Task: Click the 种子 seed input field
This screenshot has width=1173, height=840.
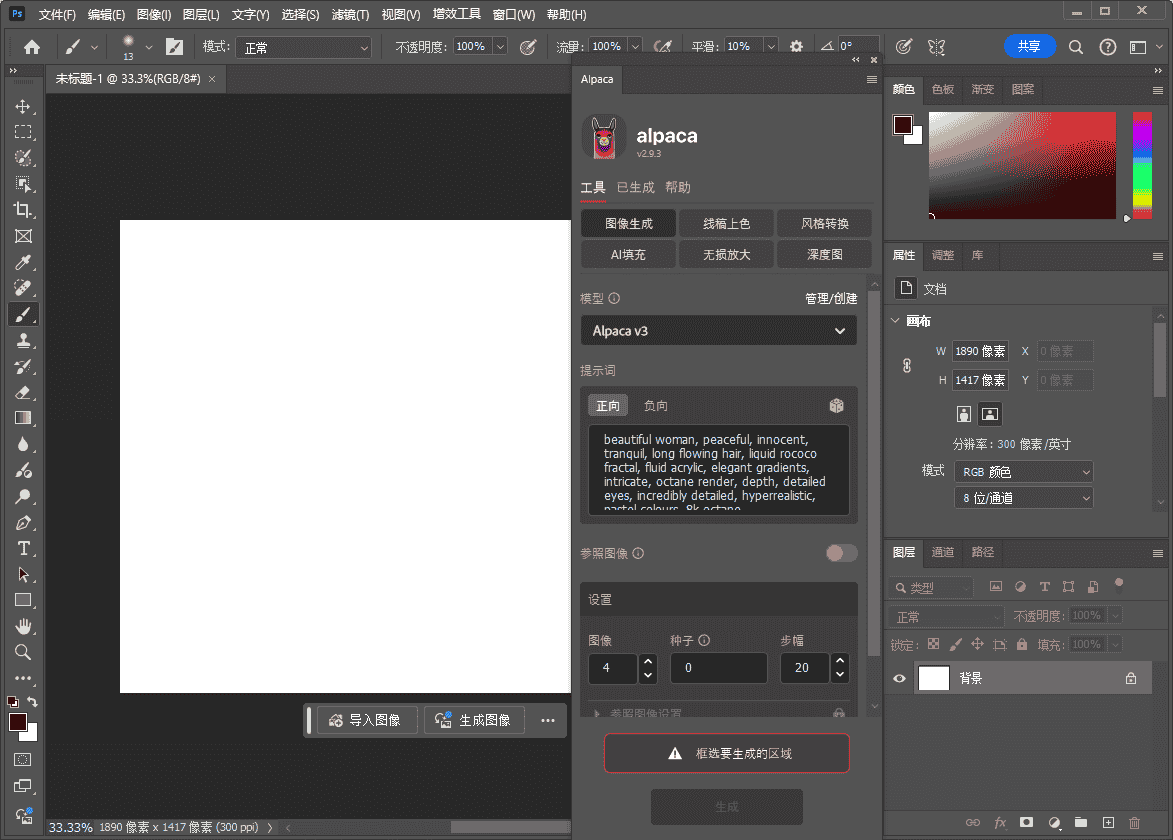Action: coord(718,668)
